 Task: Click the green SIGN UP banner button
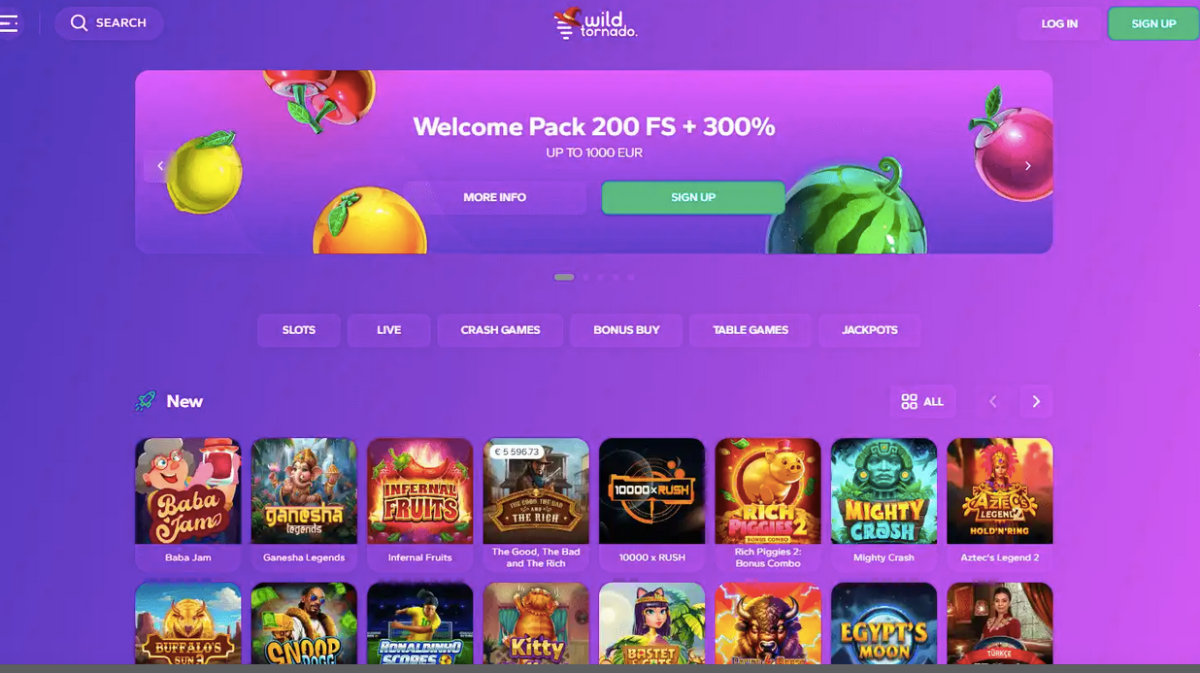coord(693,197)
